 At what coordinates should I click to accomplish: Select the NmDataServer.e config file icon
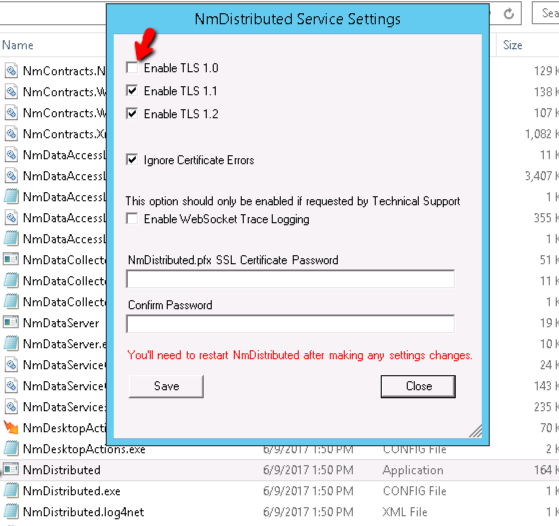tap(11, 343)
